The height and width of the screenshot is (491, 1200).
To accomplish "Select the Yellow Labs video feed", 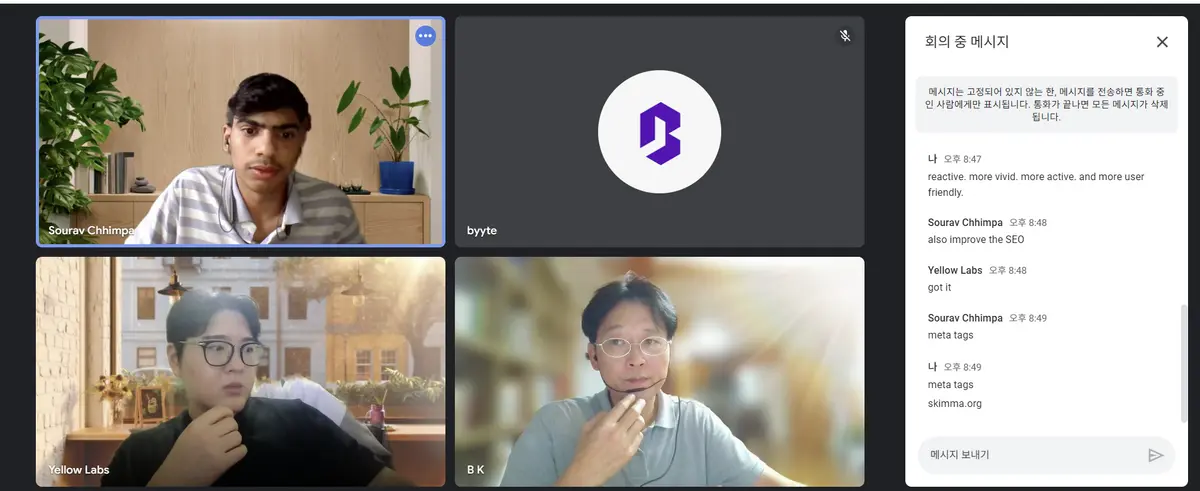I will tap(240, 370).
